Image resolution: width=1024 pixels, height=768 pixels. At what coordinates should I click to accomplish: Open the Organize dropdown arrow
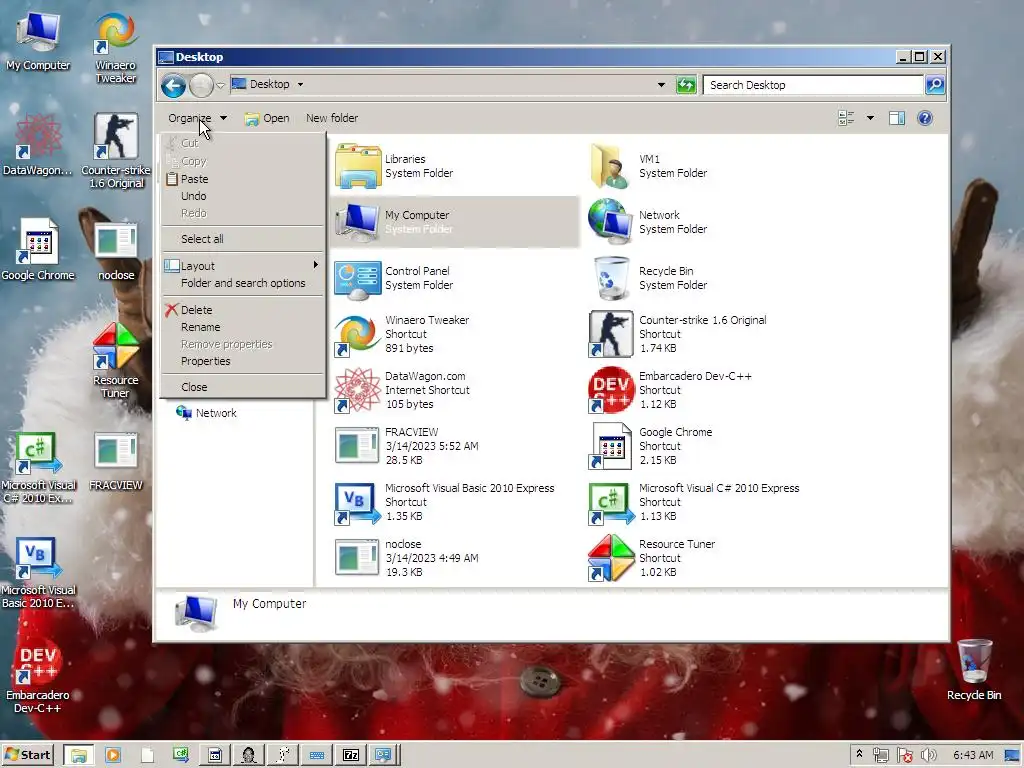coord(223,118)
